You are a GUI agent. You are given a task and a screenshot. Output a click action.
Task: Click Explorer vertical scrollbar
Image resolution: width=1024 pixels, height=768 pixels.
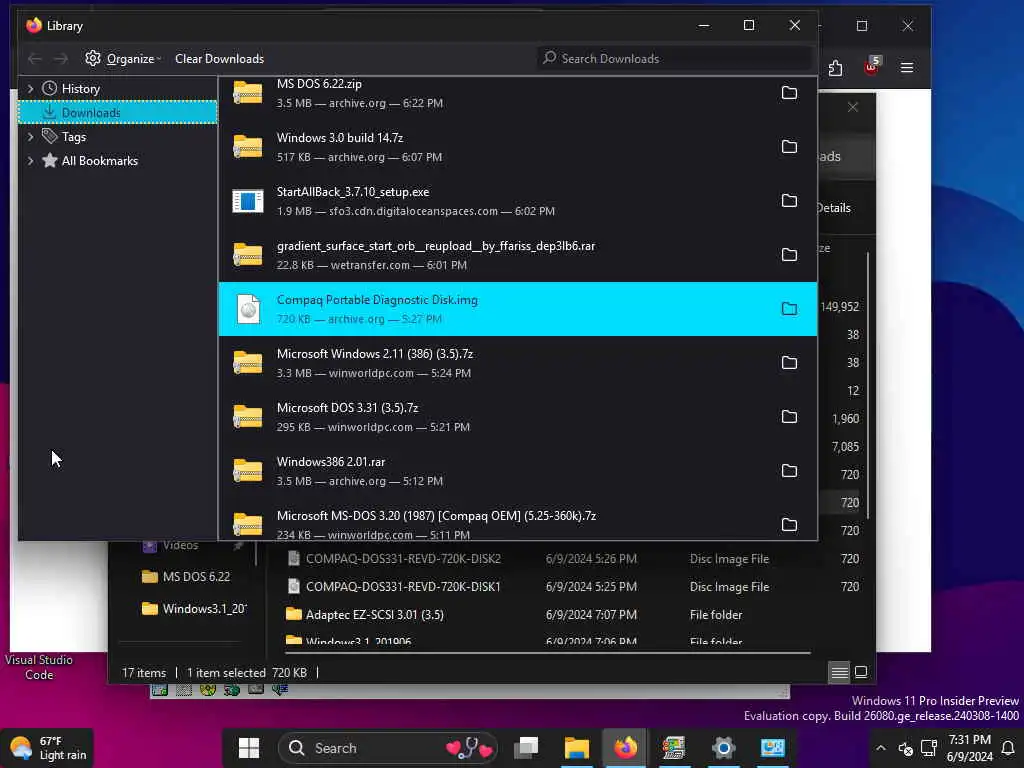click(868, 385)
